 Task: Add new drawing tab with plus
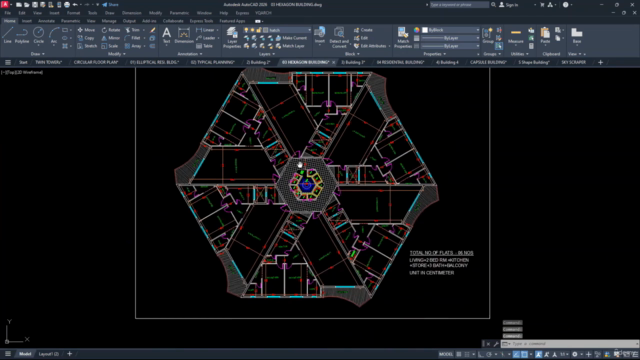(x=600, y=62)
